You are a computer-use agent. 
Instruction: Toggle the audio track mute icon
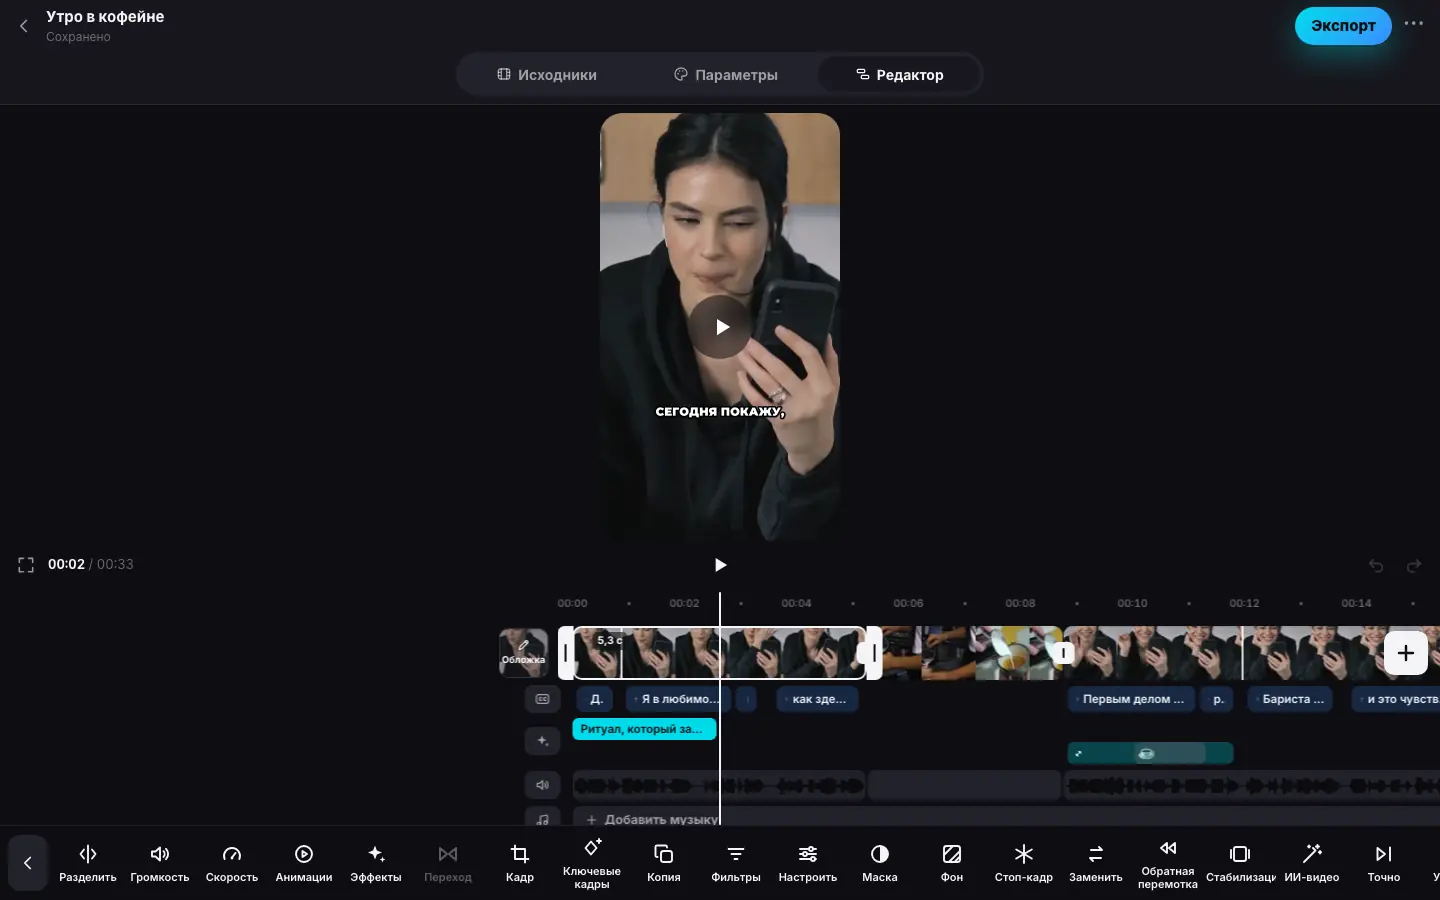coord(542,785)
